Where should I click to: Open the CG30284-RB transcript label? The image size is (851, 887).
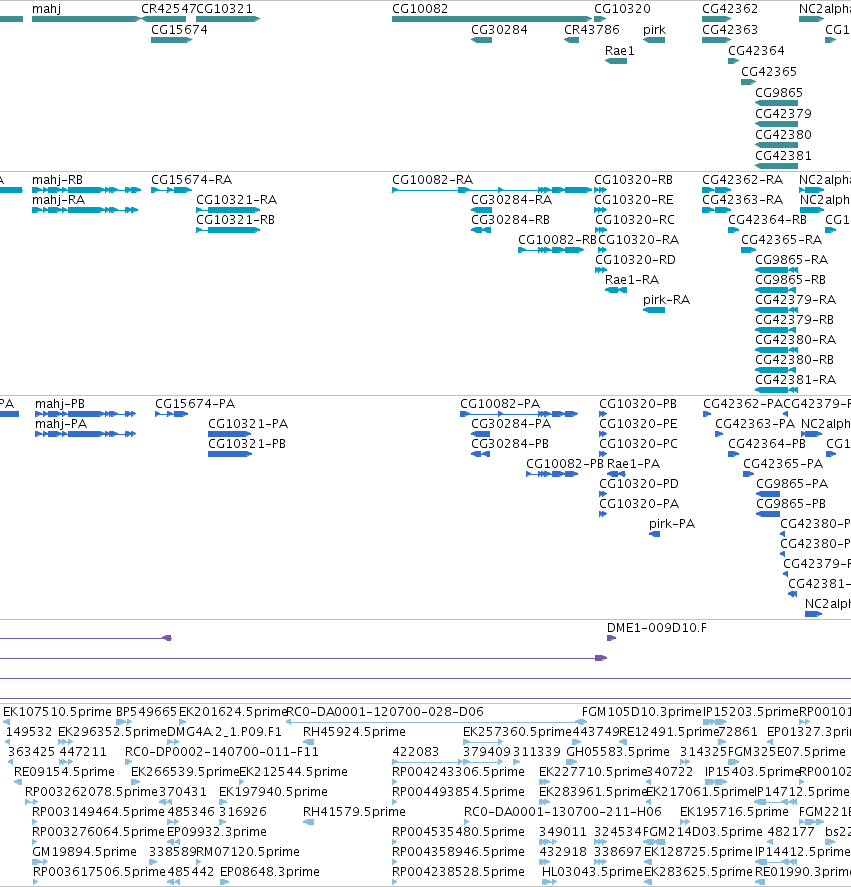[510, 219]
